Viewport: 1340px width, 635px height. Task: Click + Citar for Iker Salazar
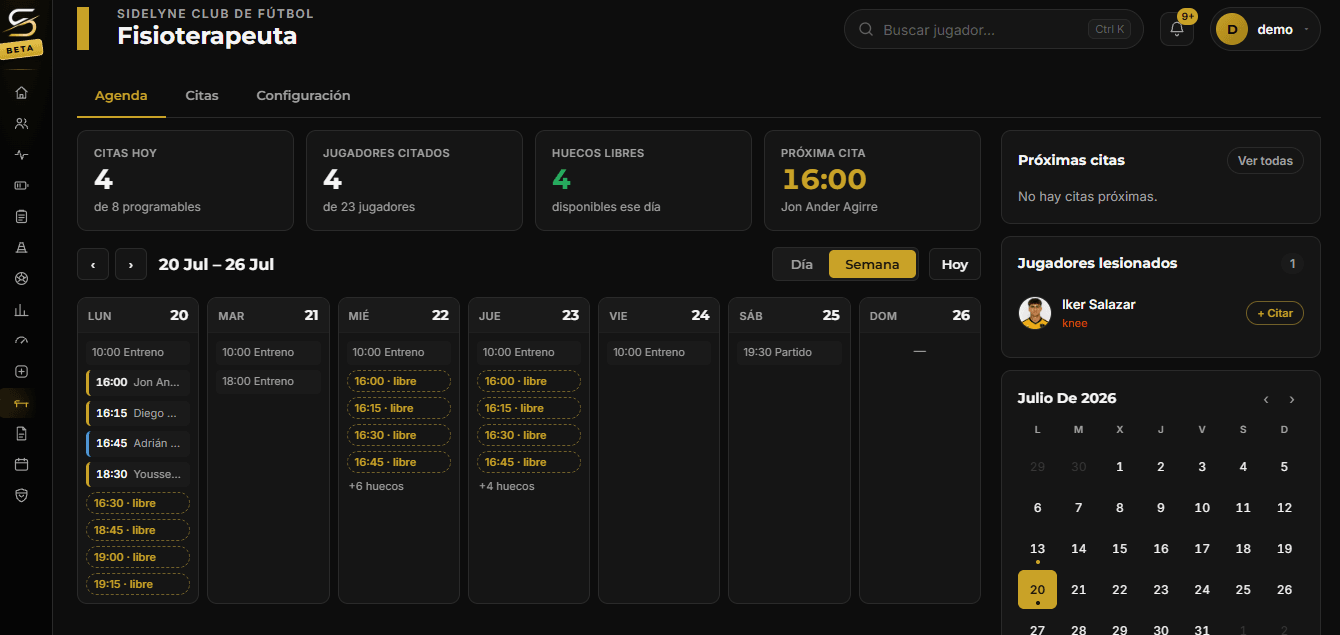tap(1275, 313)
